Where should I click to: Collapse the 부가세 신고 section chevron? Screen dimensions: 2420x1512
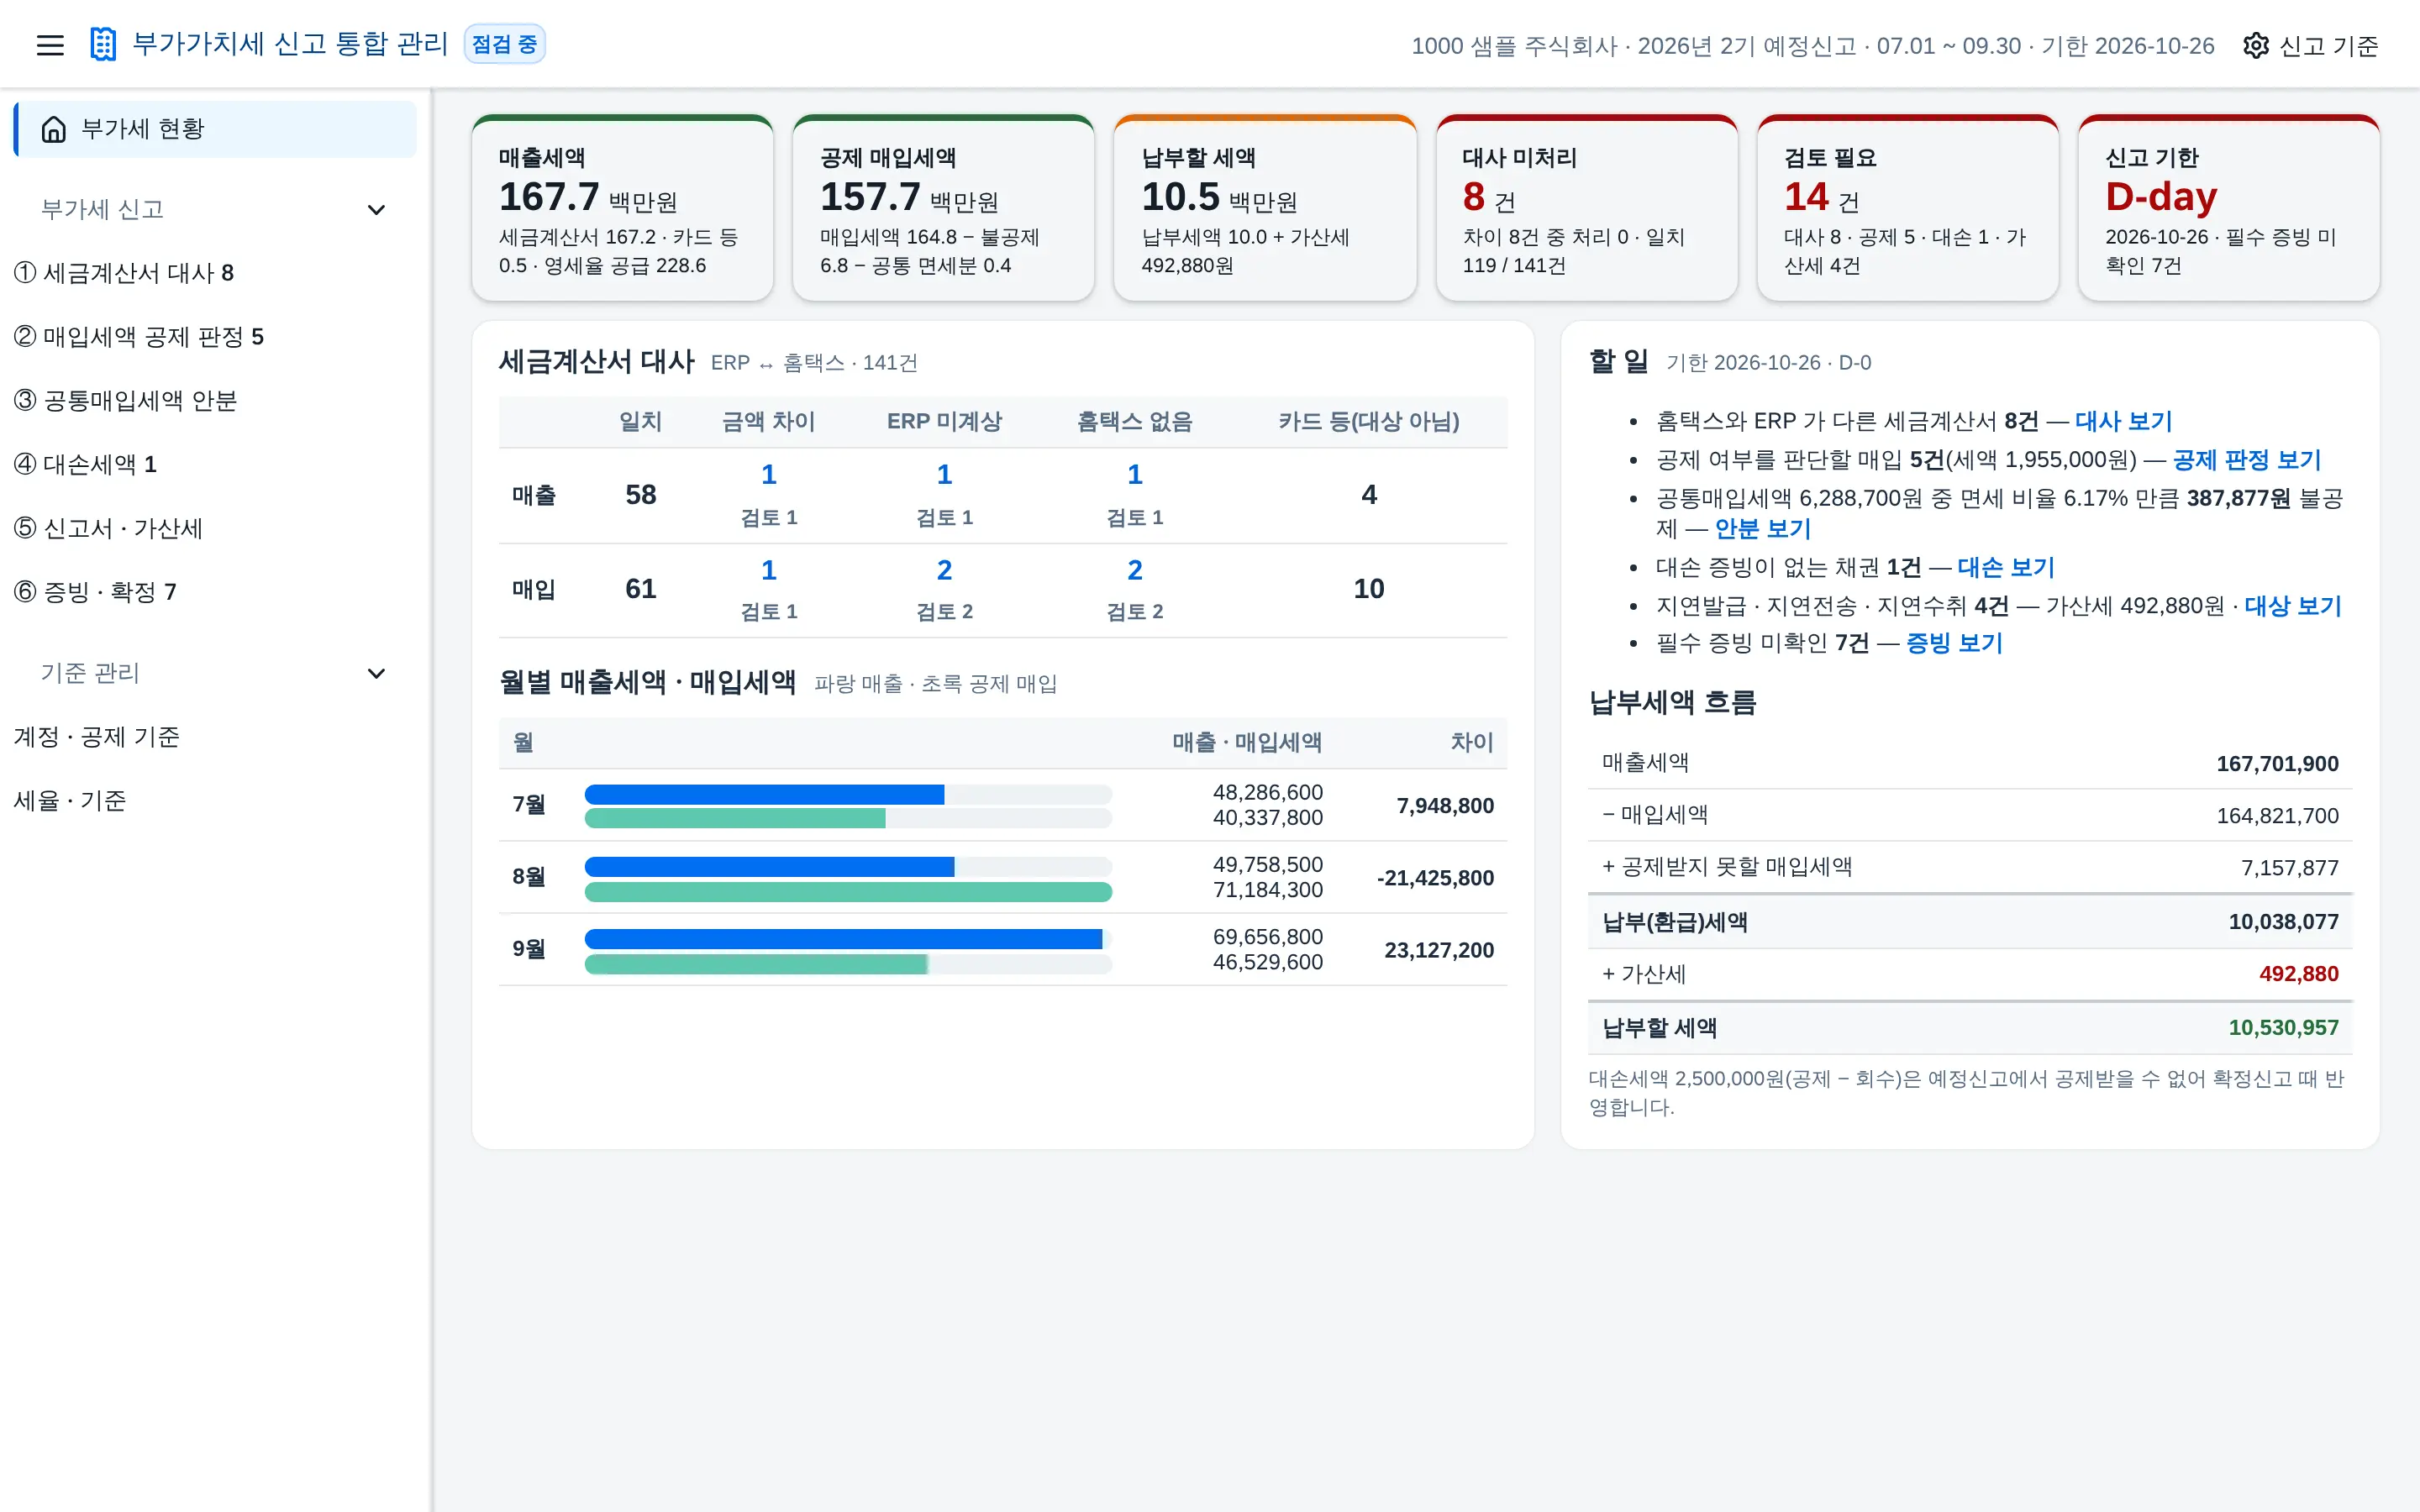click(376, 210)
